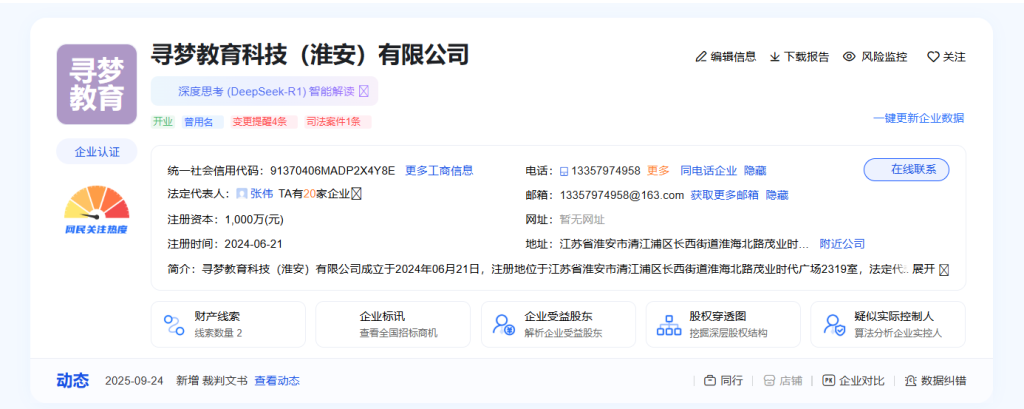Image resolution: width=1024 pixels, height=409 pixels.
Task: Click the 同行 briefcase icon
Action: point(710,381)
